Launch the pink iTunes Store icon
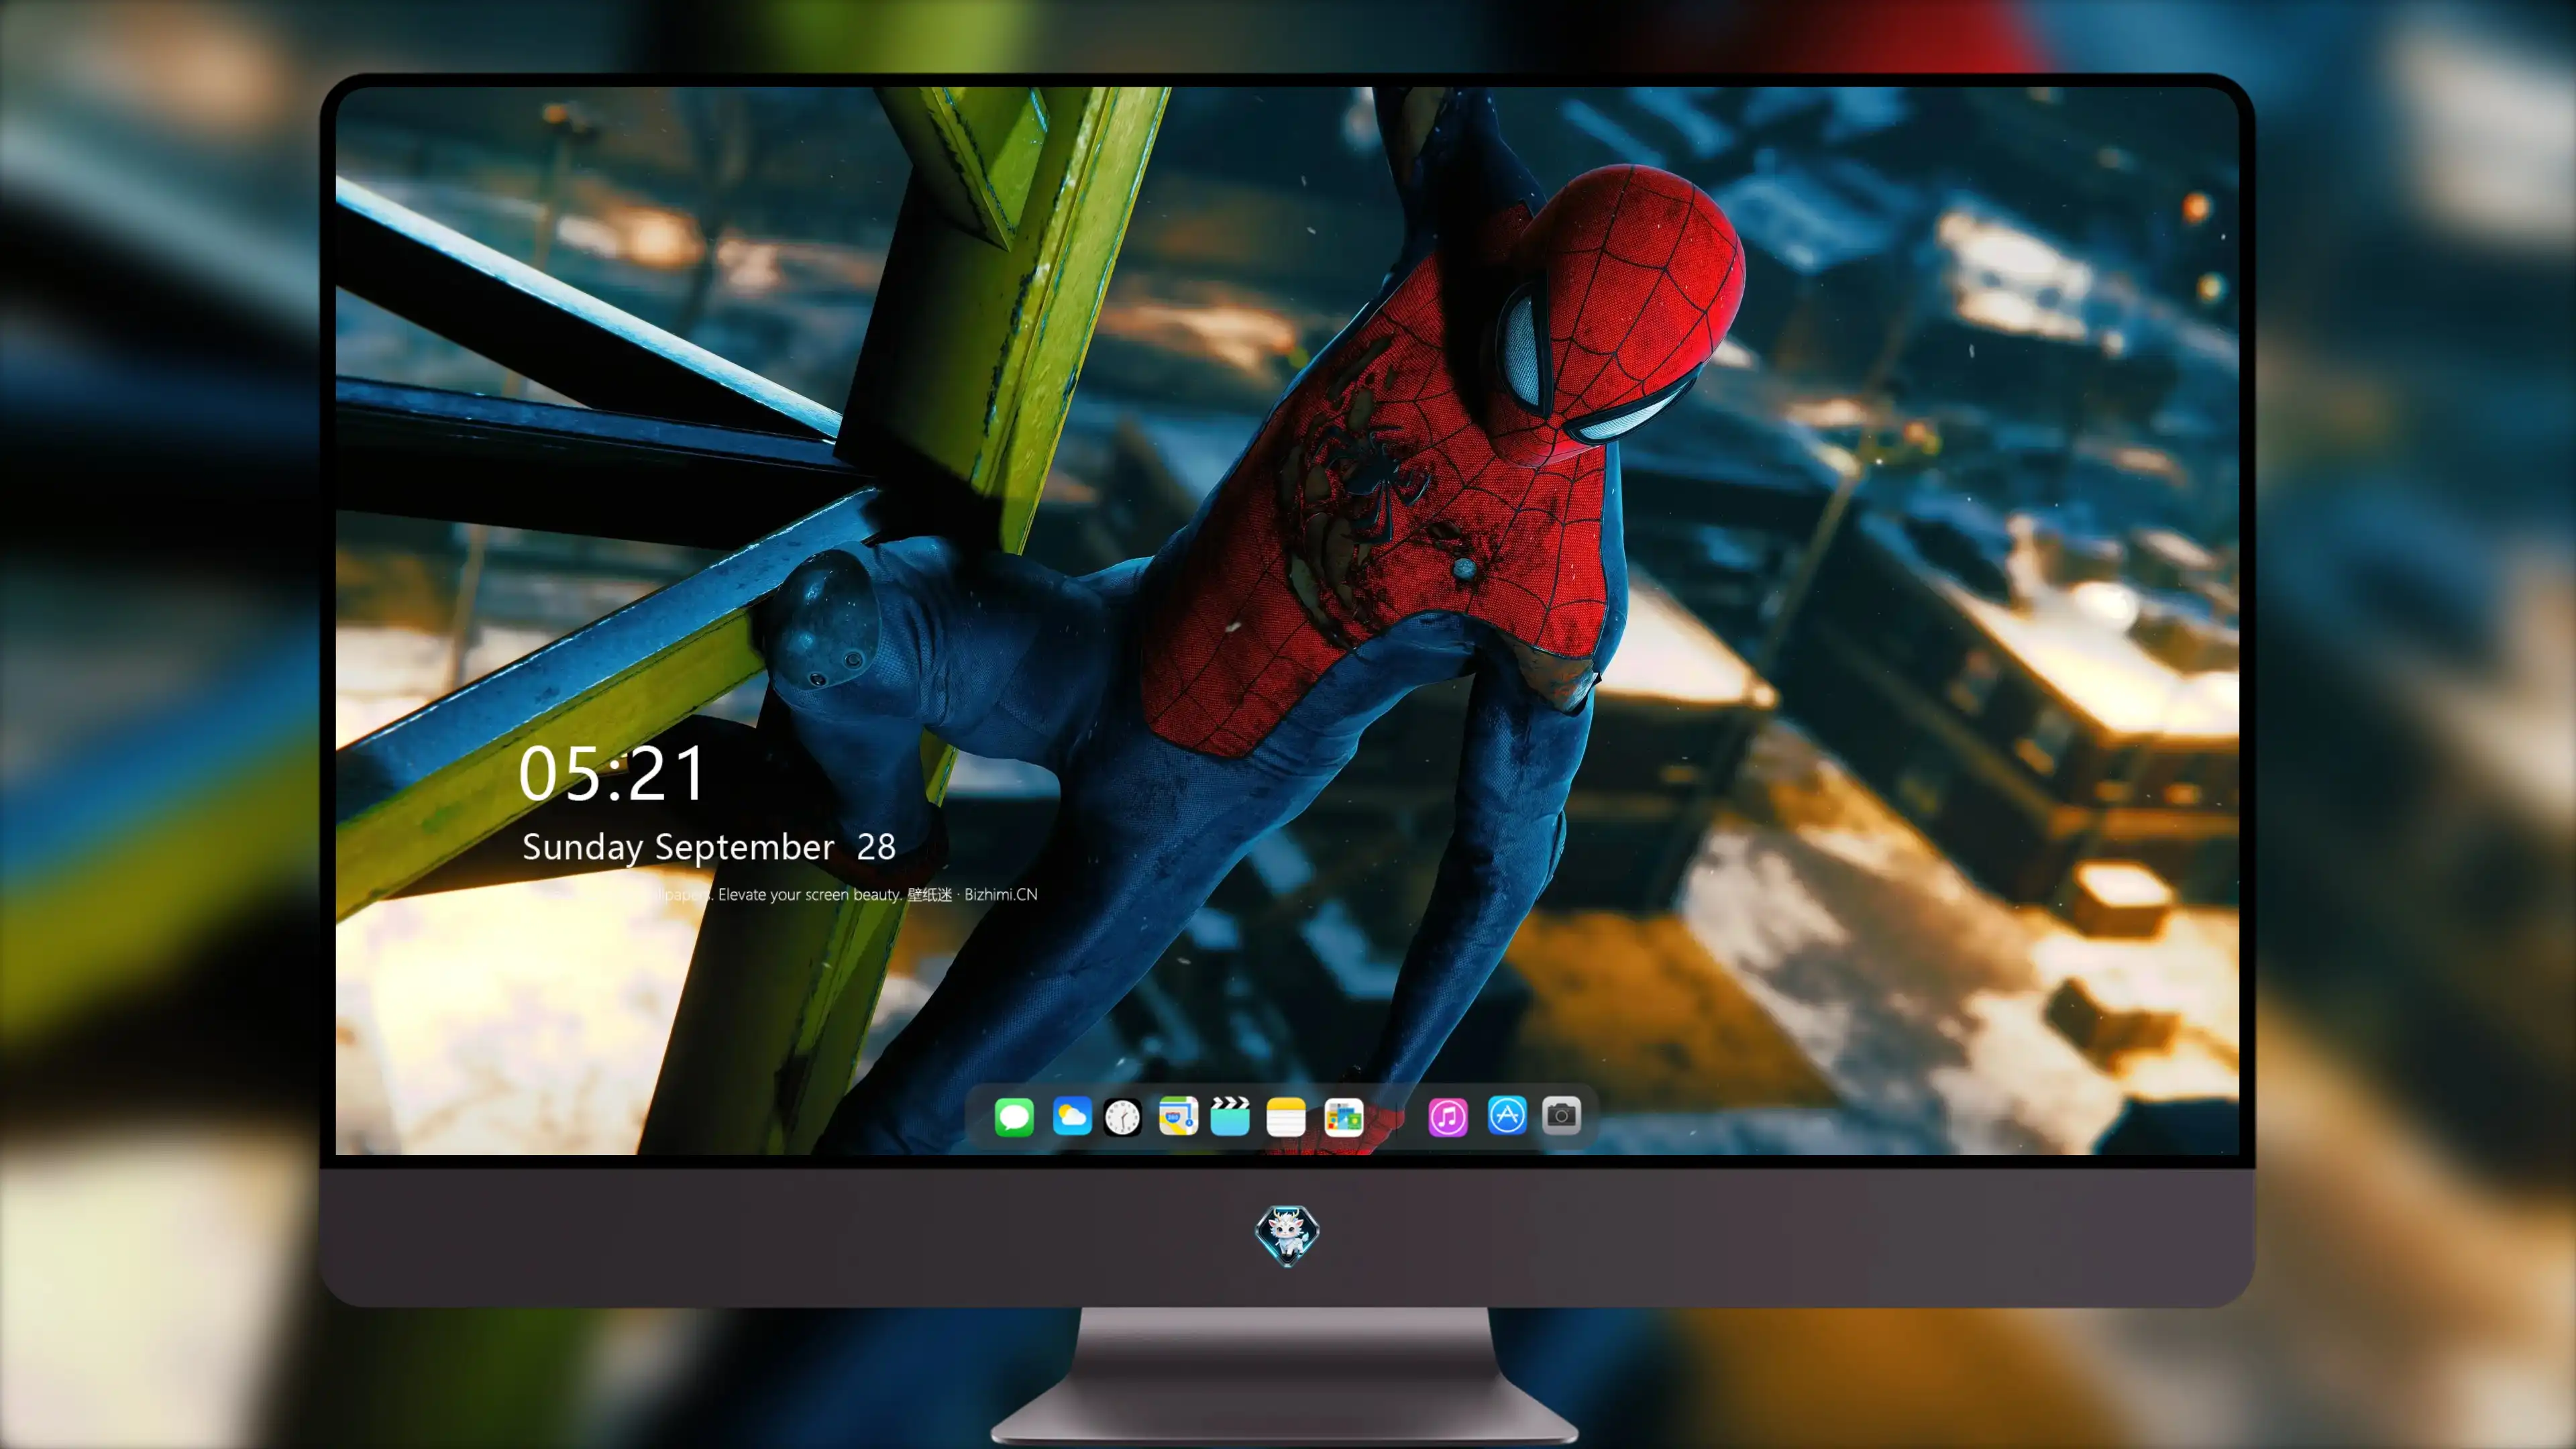Screen dimensions: 2576x1449 coord(1448,1116)
